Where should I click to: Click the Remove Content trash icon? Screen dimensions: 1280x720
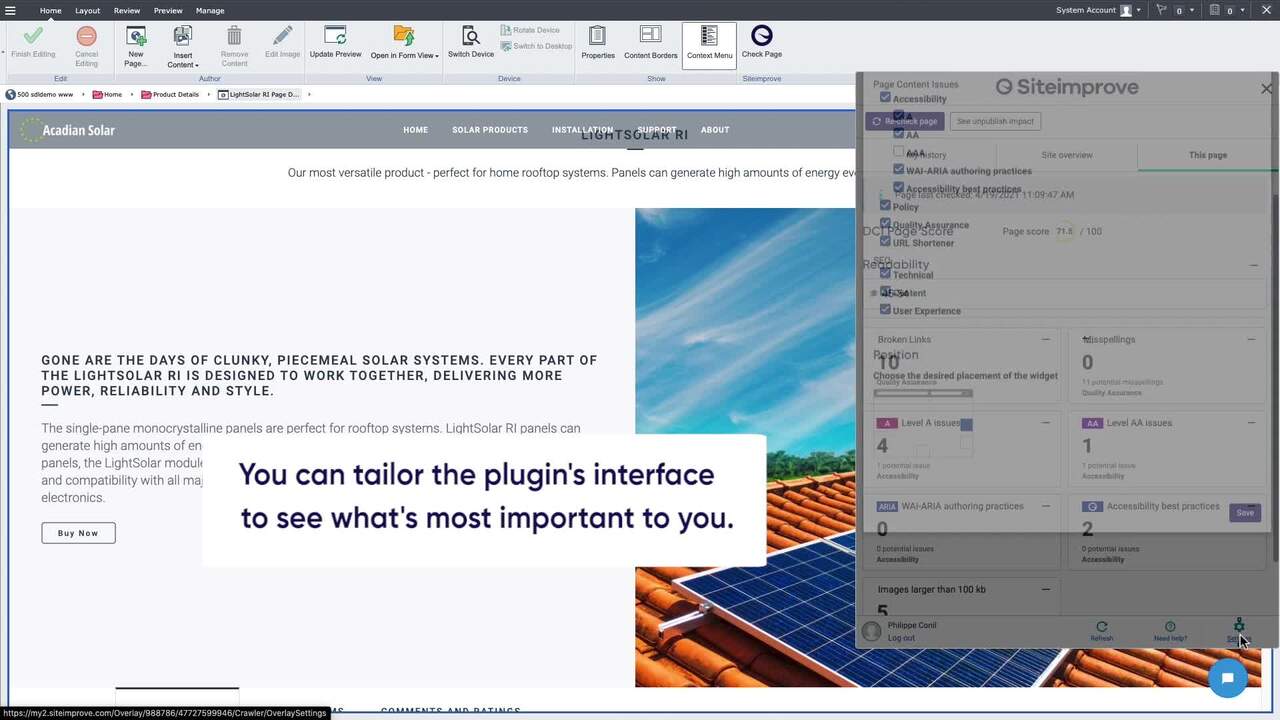point(234,36)
